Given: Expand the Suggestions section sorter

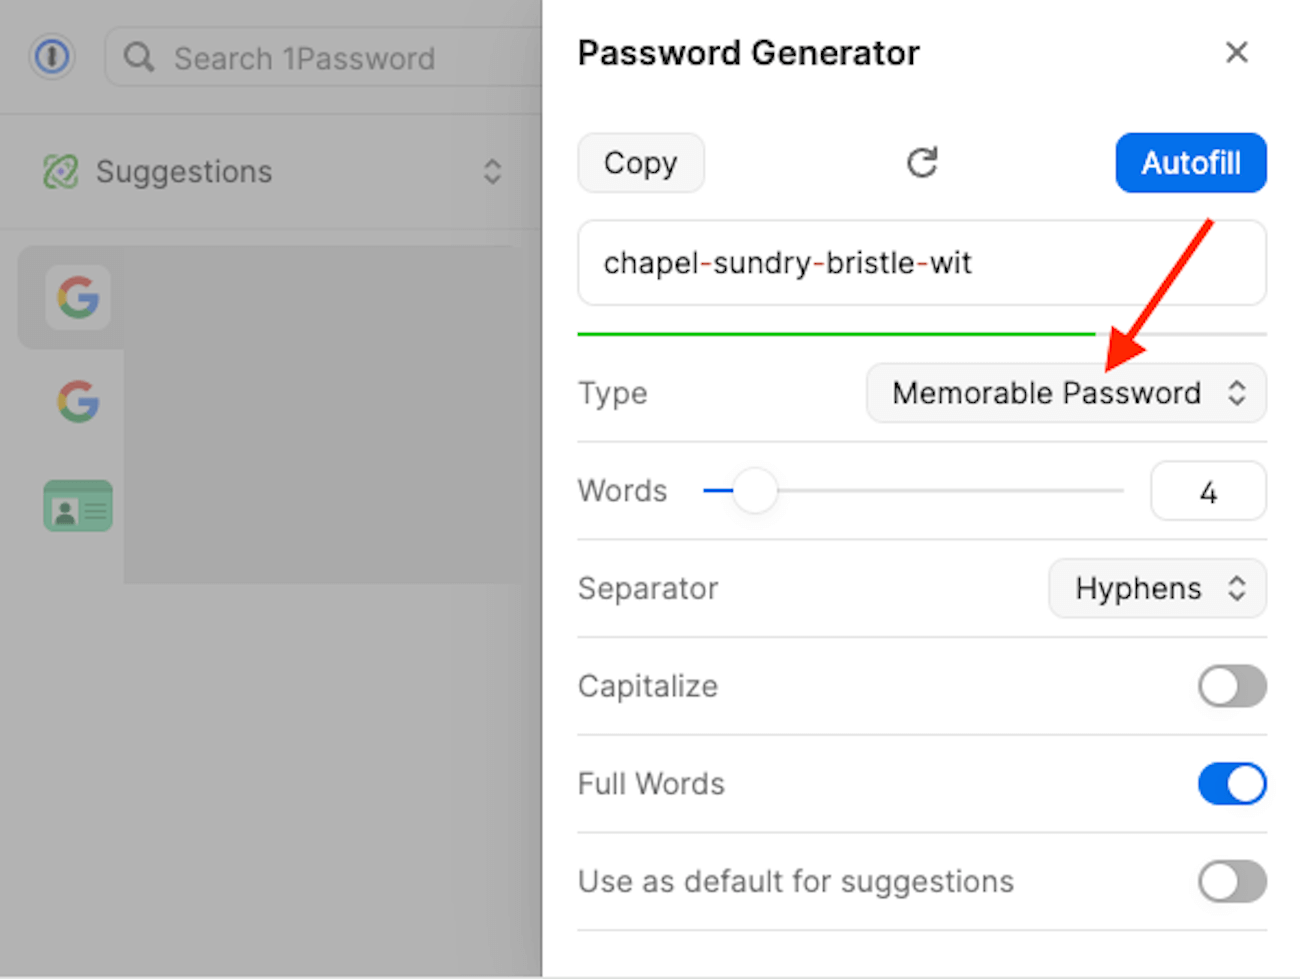Looking at the screenshot, I should (x=493, y=171).
